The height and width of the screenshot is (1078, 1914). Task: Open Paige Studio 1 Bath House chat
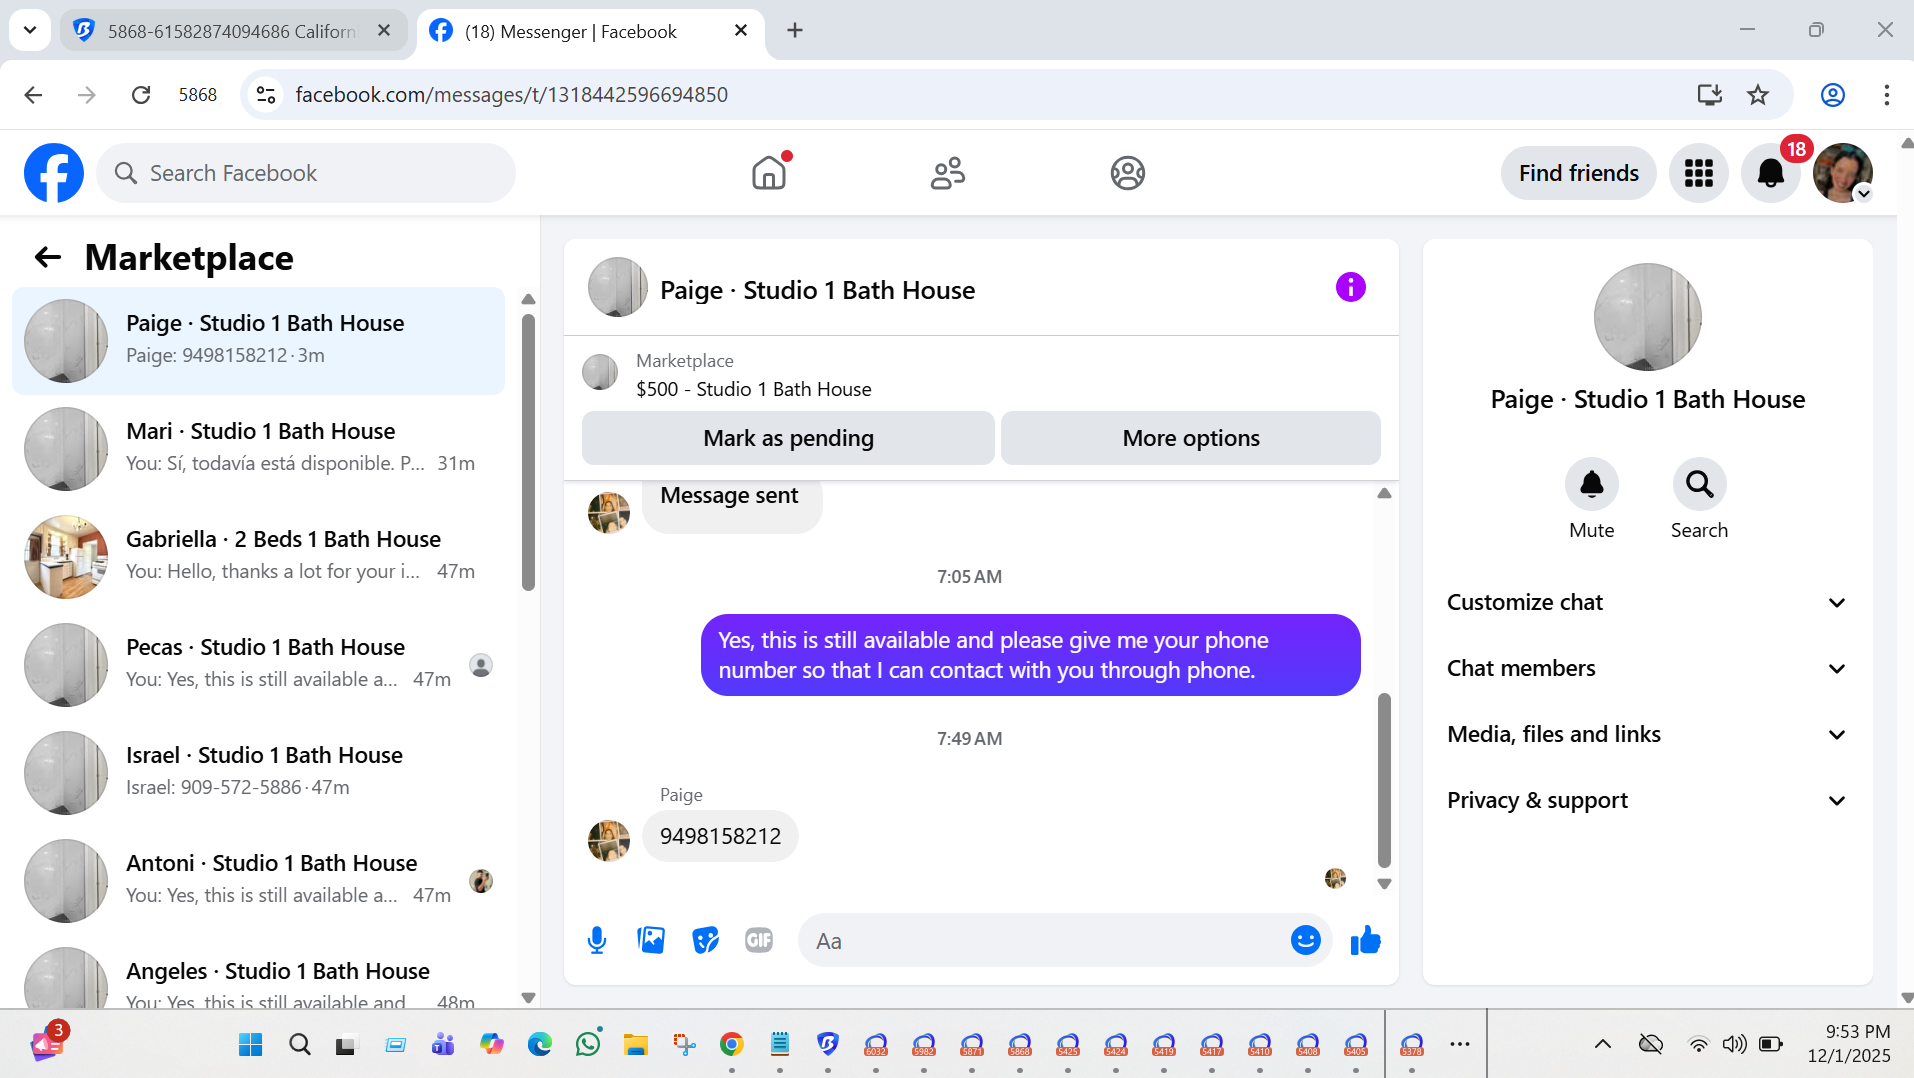coord(258,341)
